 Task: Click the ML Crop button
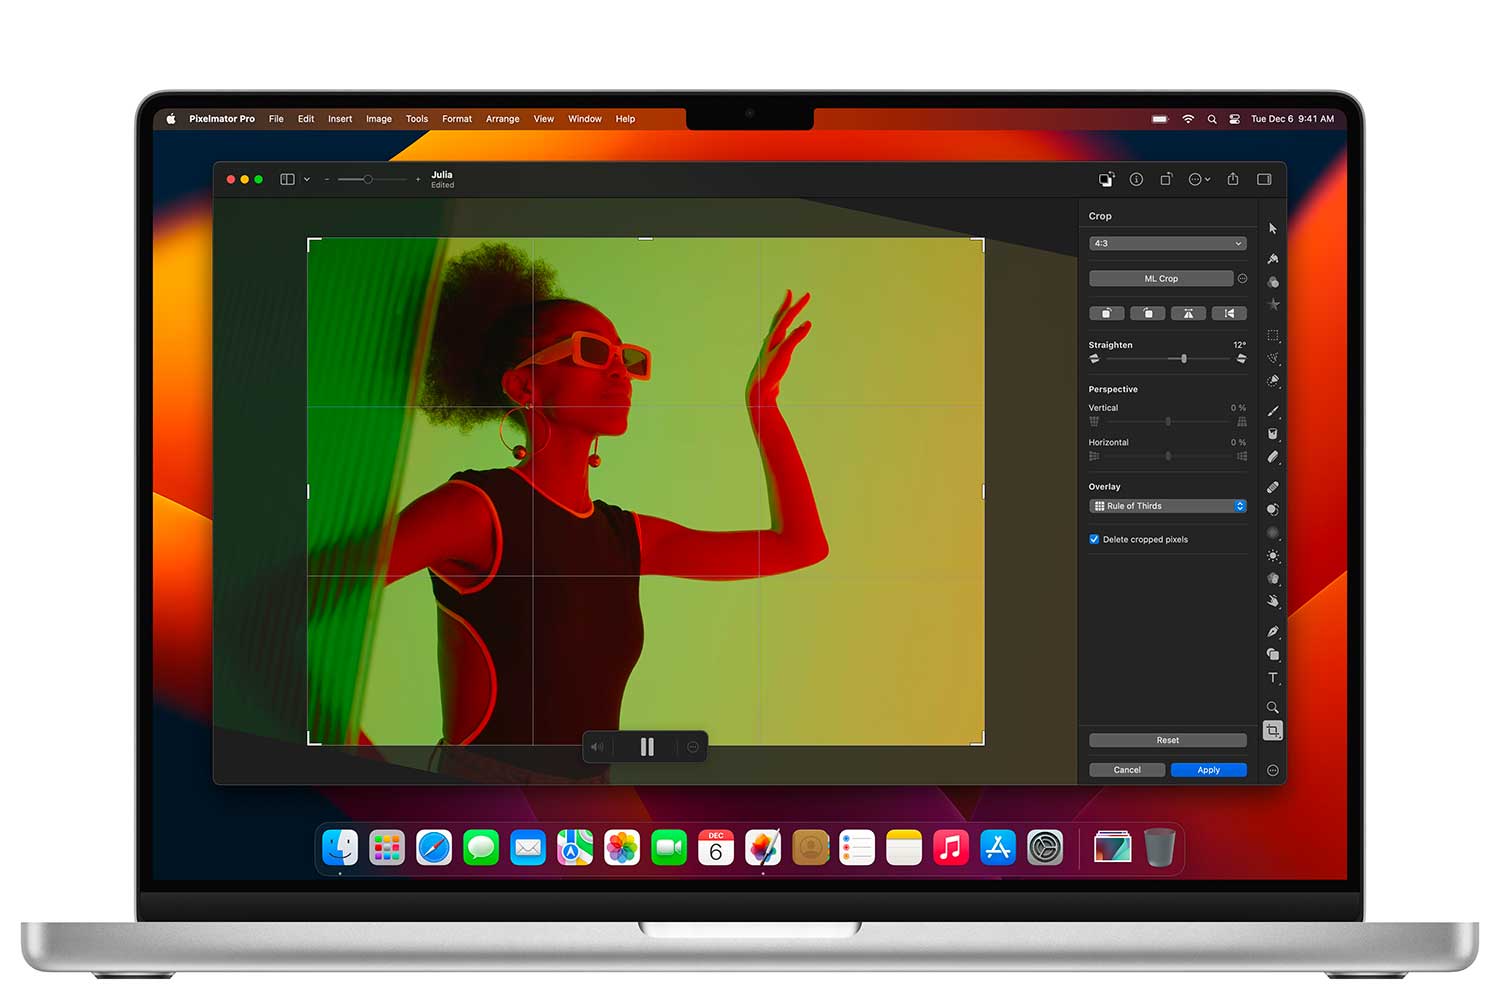[1160, 279]
